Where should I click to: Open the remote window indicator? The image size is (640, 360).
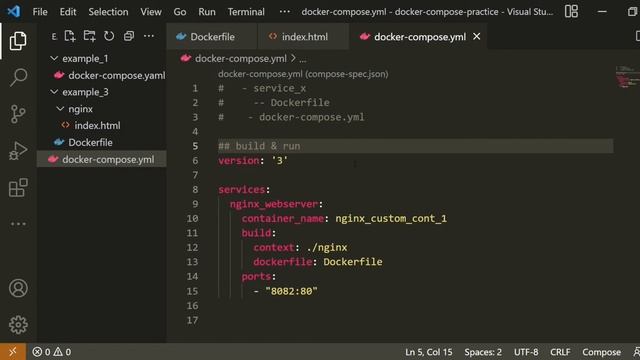(13, 351)
